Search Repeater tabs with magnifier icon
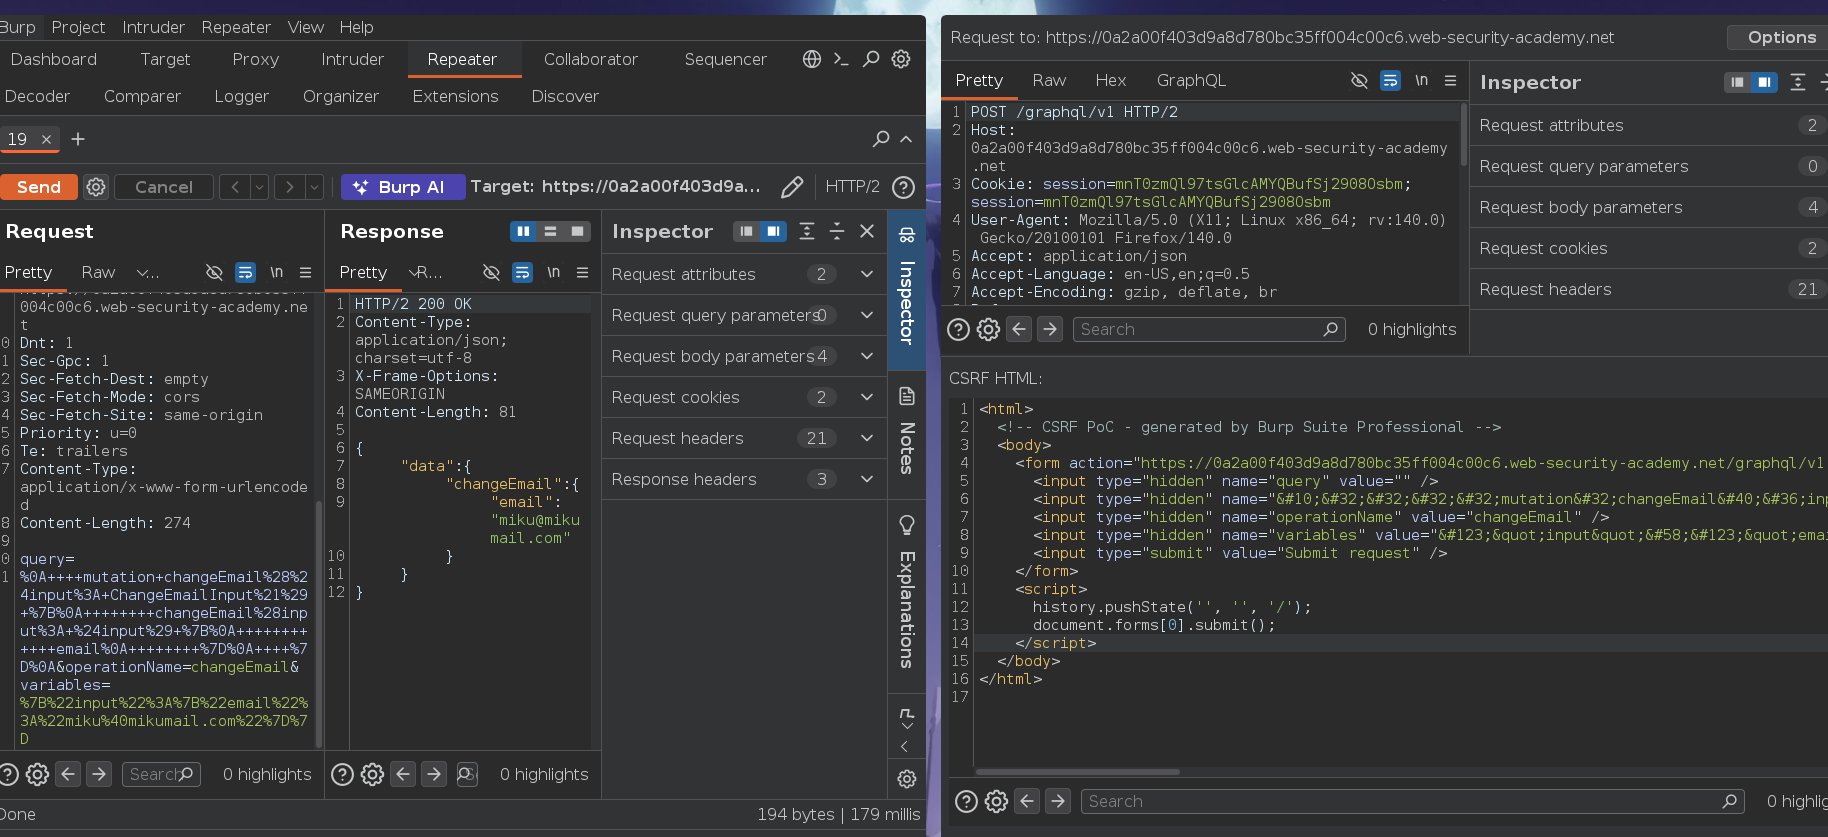 (x=881, y=139)
